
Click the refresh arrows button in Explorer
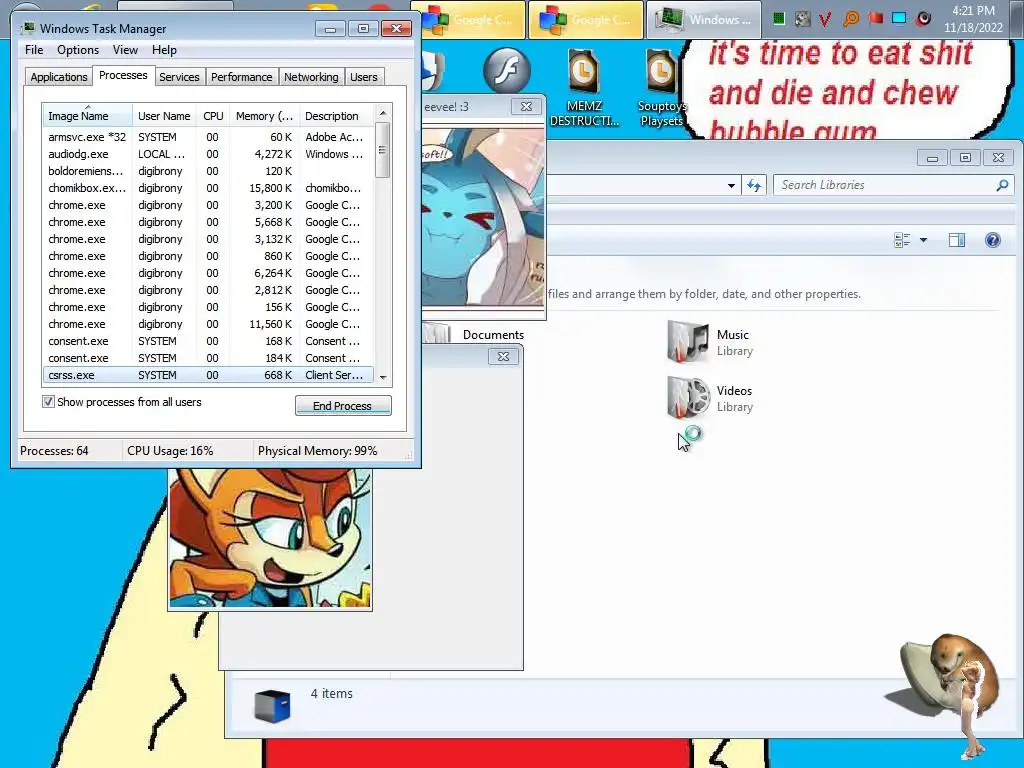coord(754,185)
